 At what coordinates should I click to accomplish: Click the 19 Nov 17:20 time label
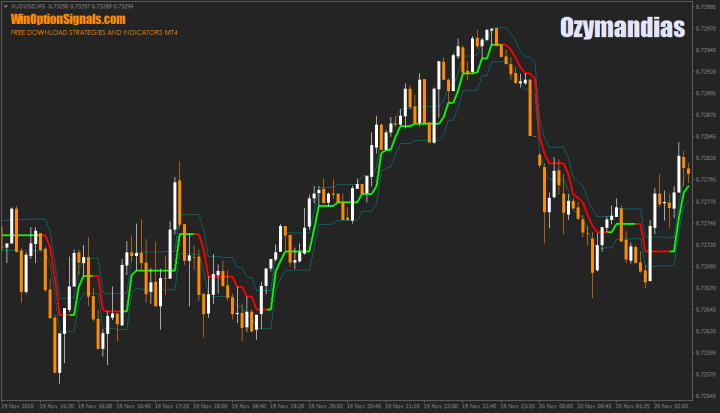tap(172, 407)
